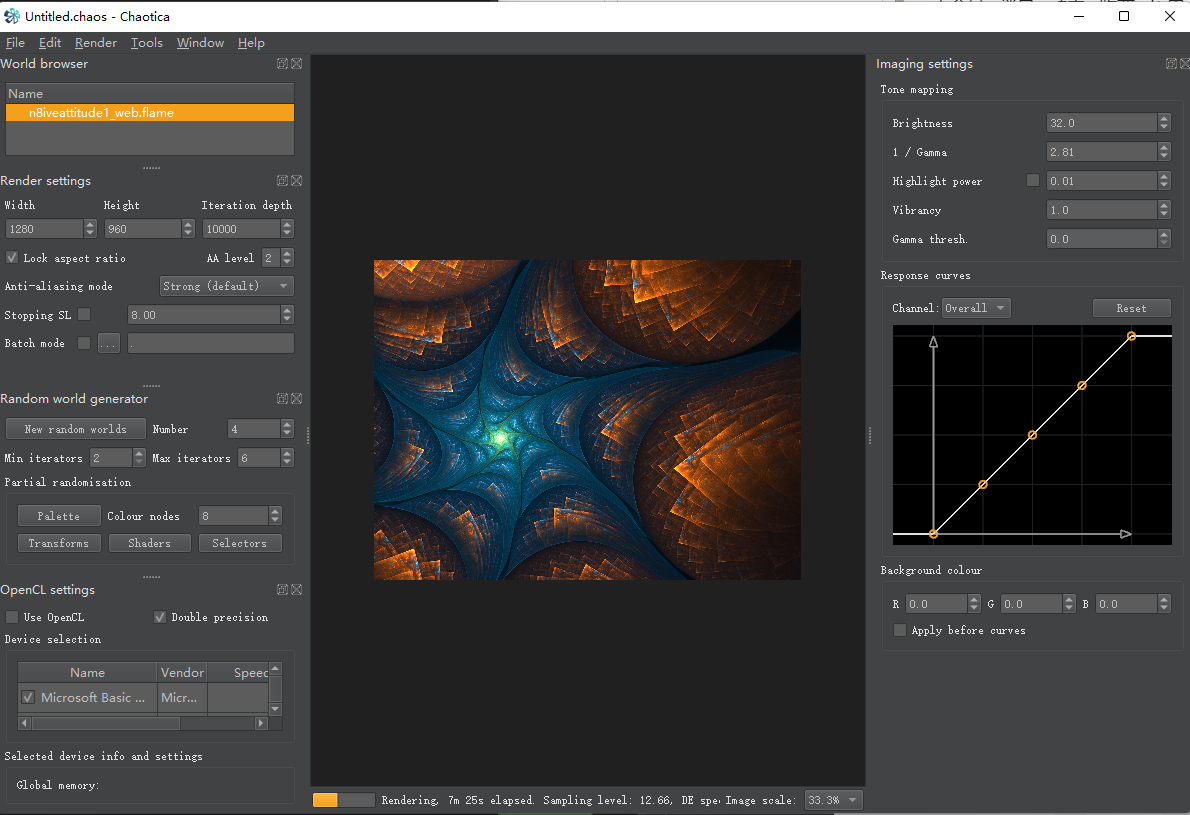
Task: Open the Tools menu
Action: [x=146, y=43]
